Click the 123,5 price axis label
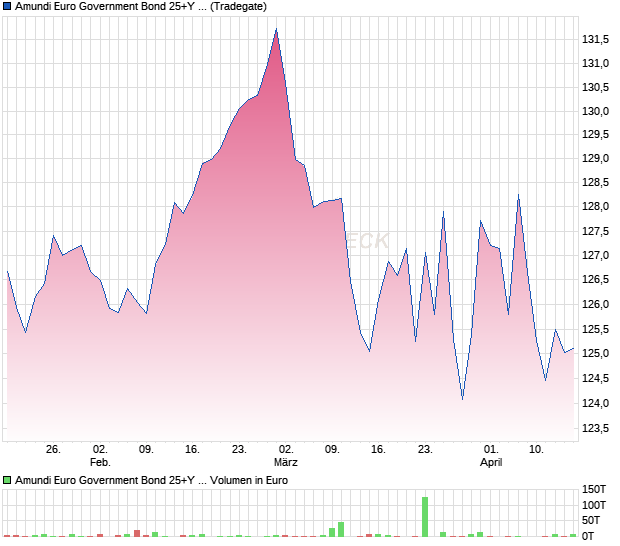620x546 pixels. pyautogui.click(x=595, y=428)
